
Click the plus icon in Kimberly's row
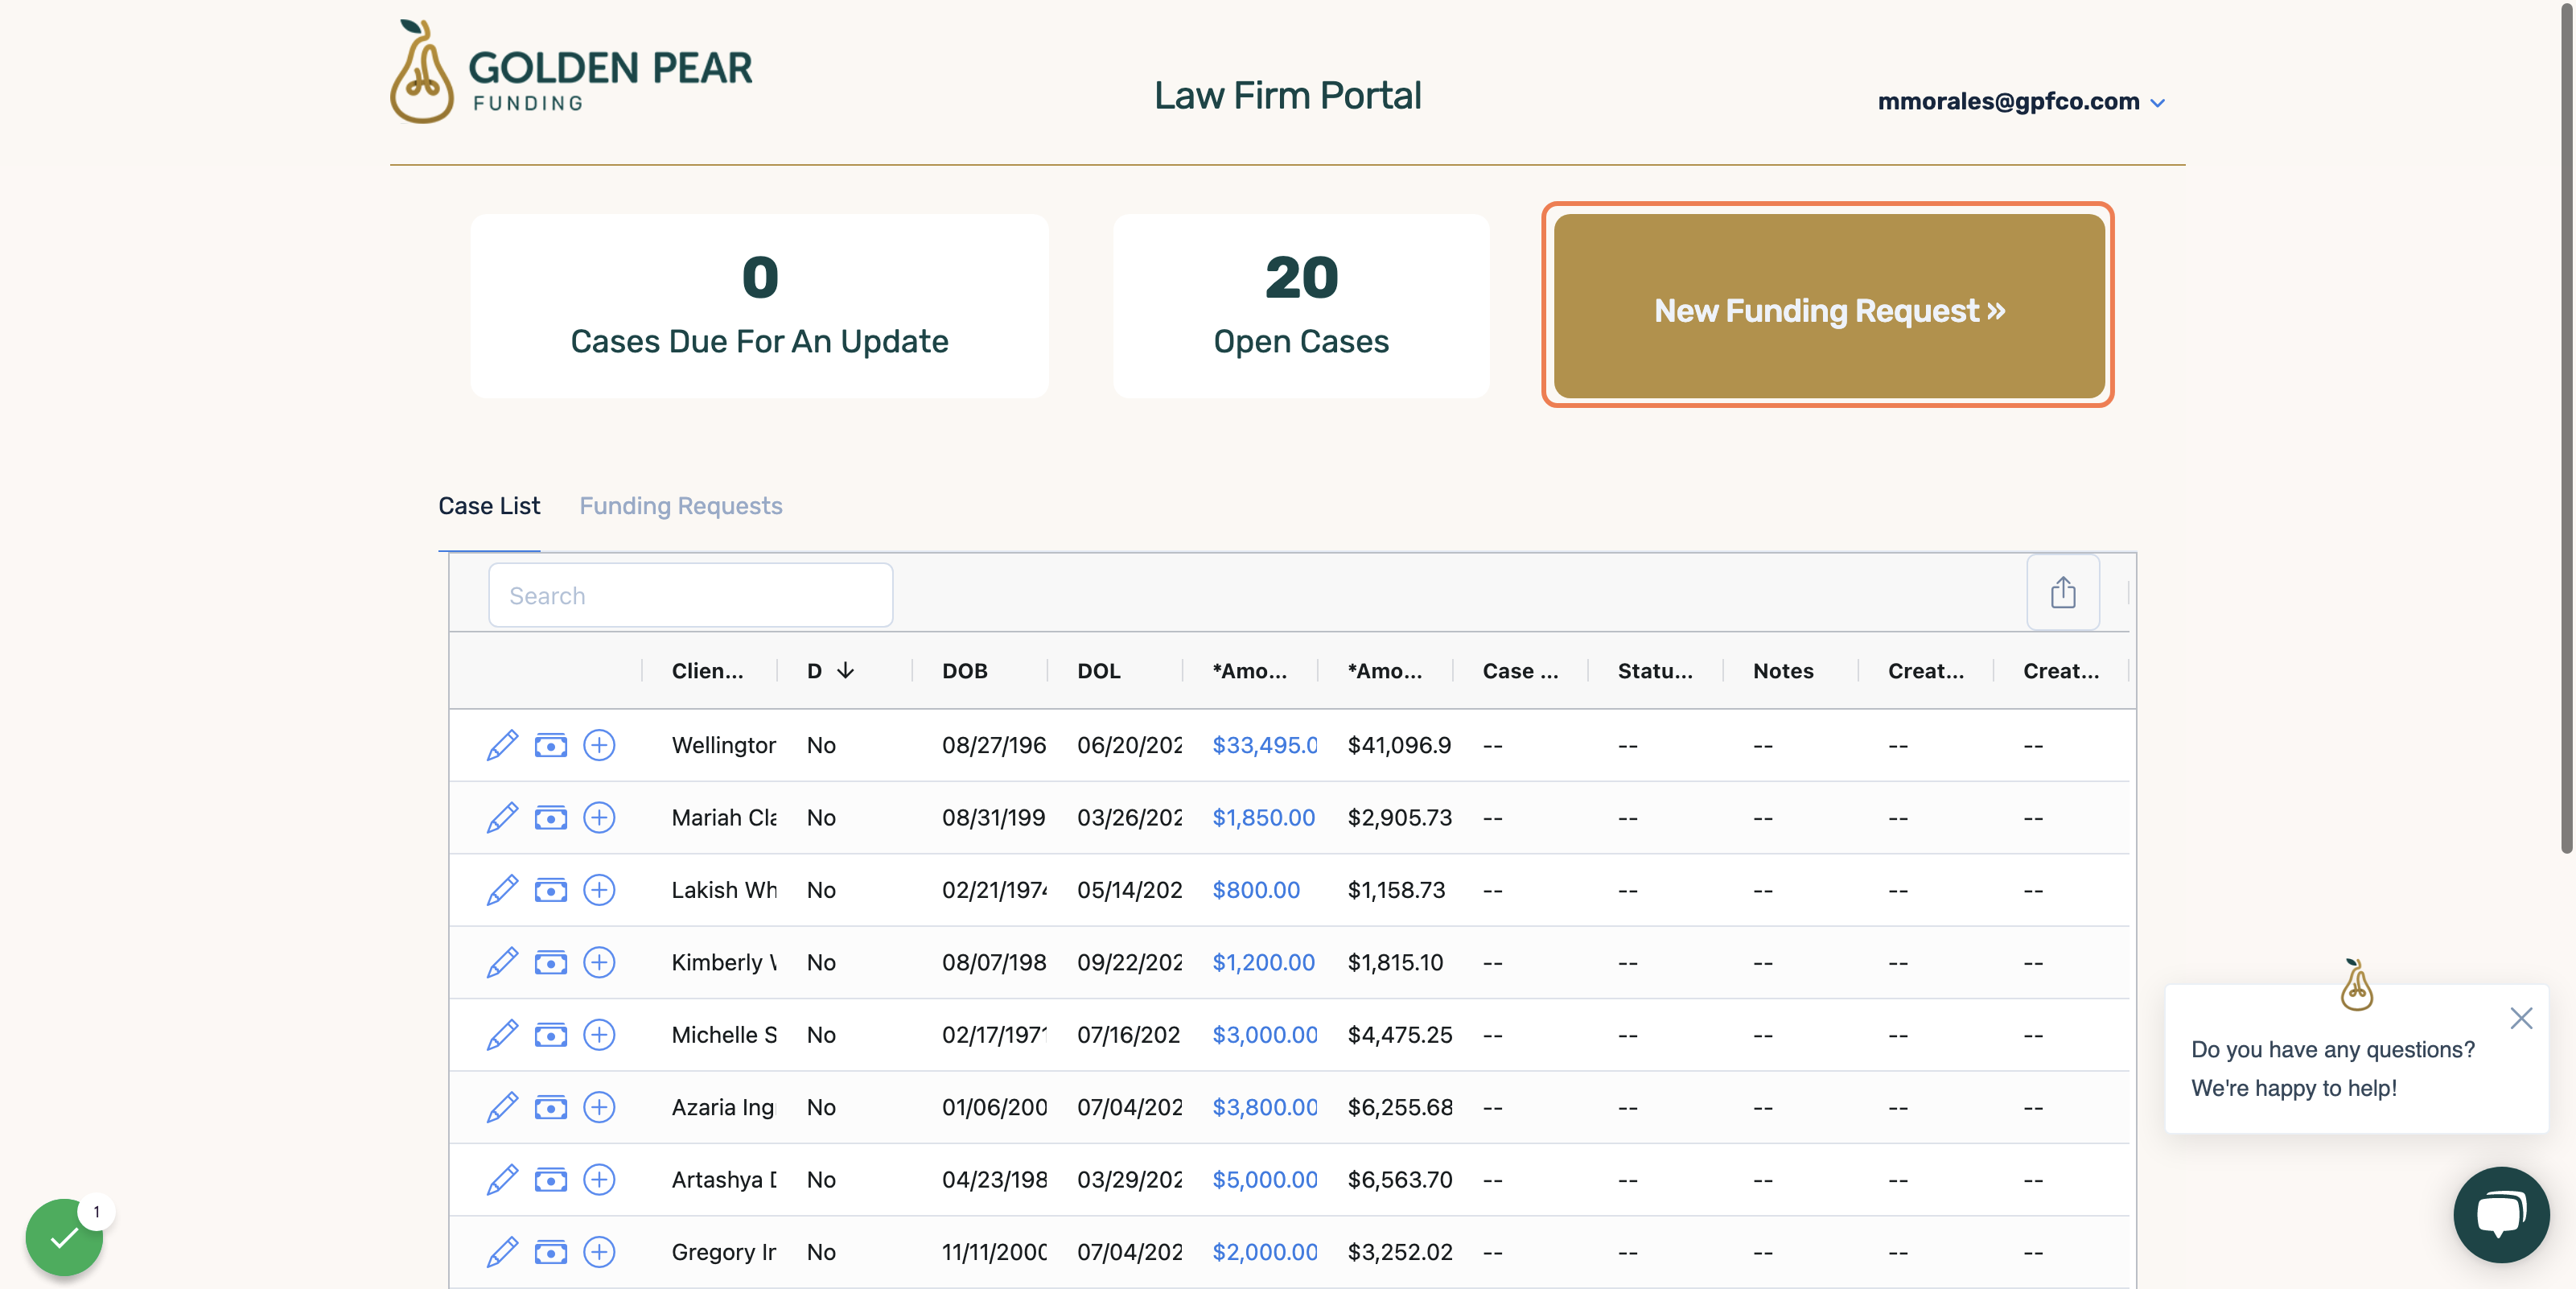pyautogui.click(x=599, y=962)
